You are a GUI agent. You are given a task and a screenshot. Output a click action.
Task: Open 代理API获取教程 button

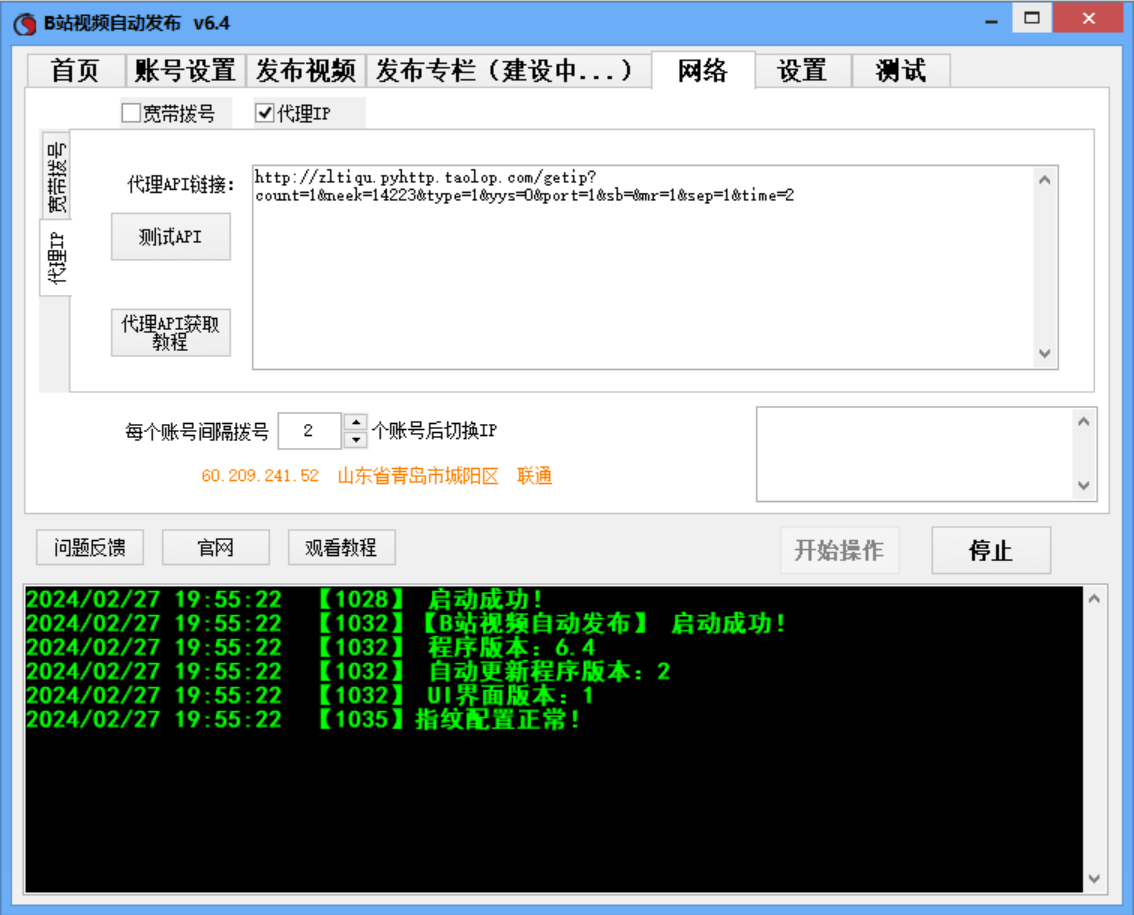point(171,333)
